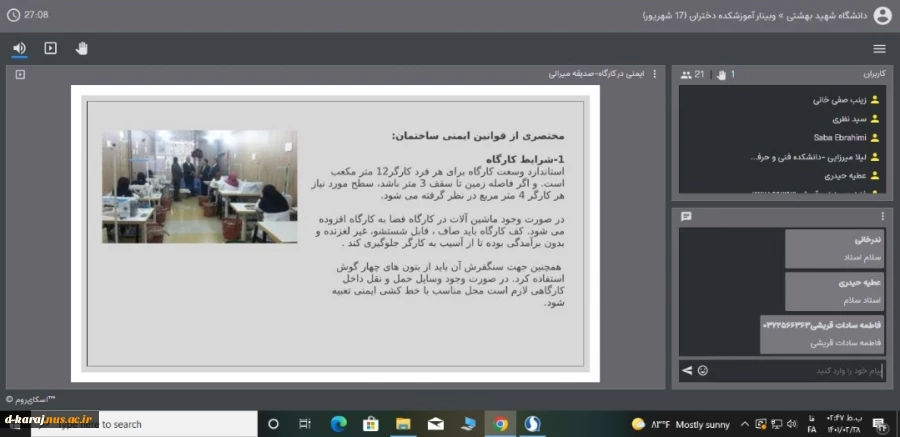This screenshot has width=900, height=437.
Task: Click the chat bubble icon
Action: tap(686, 216)
